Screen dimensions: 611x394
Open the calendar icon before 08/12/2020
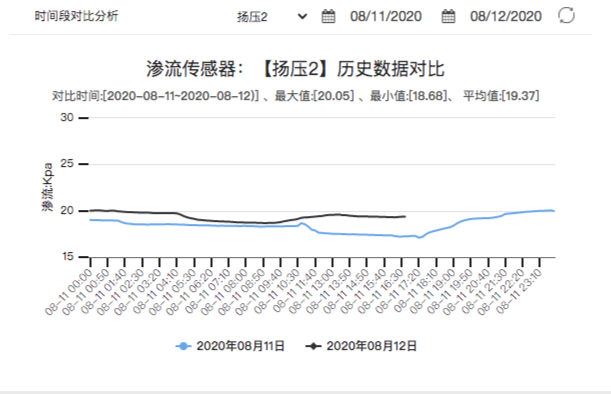tap(448, 16)
